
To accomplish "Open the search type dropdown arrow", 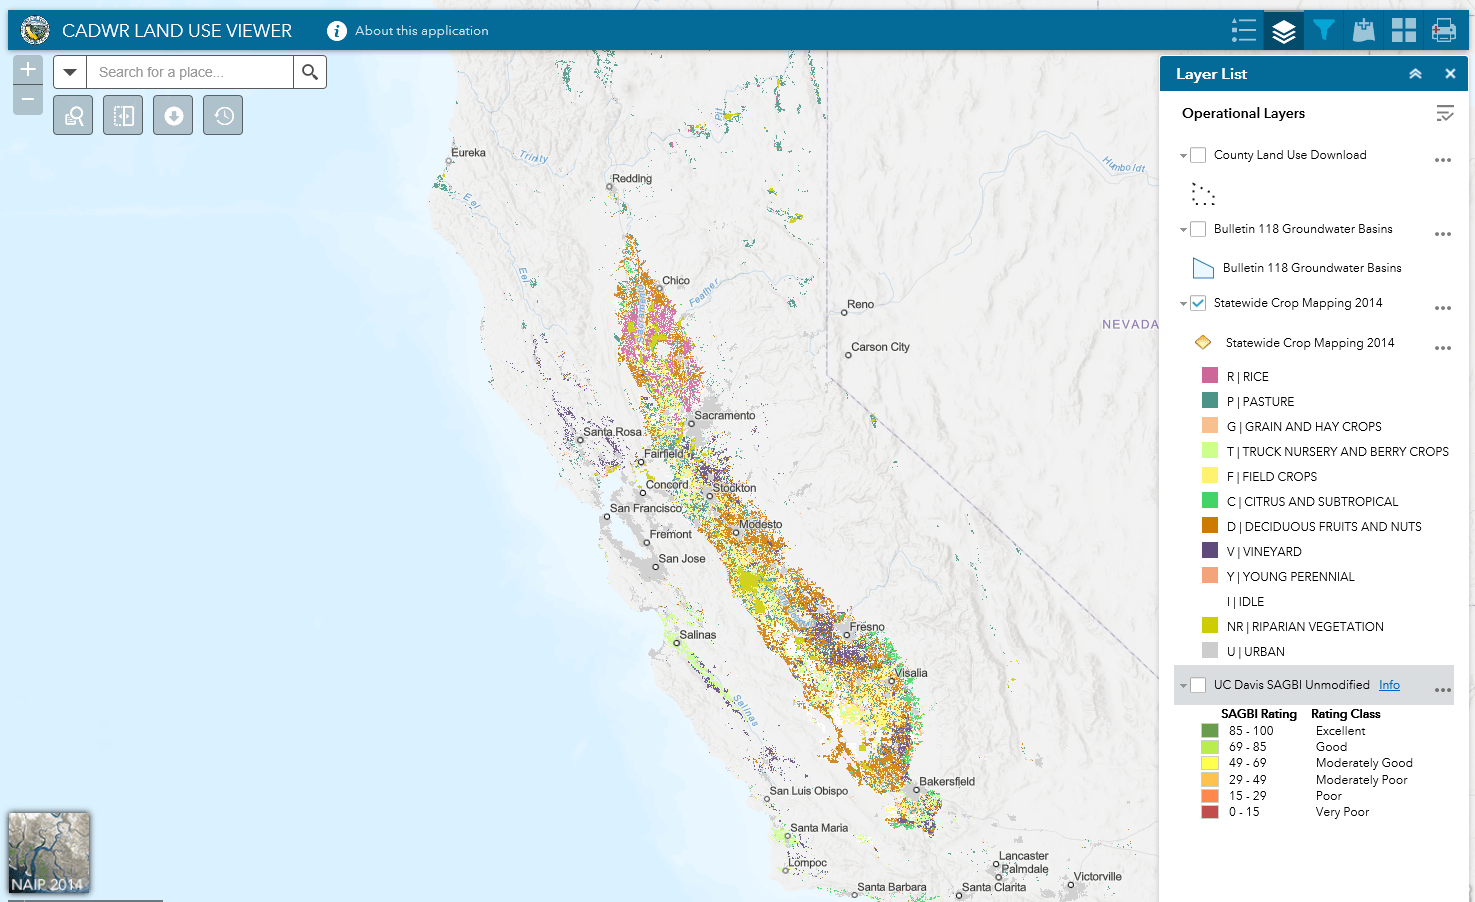I will pos(69,72).
